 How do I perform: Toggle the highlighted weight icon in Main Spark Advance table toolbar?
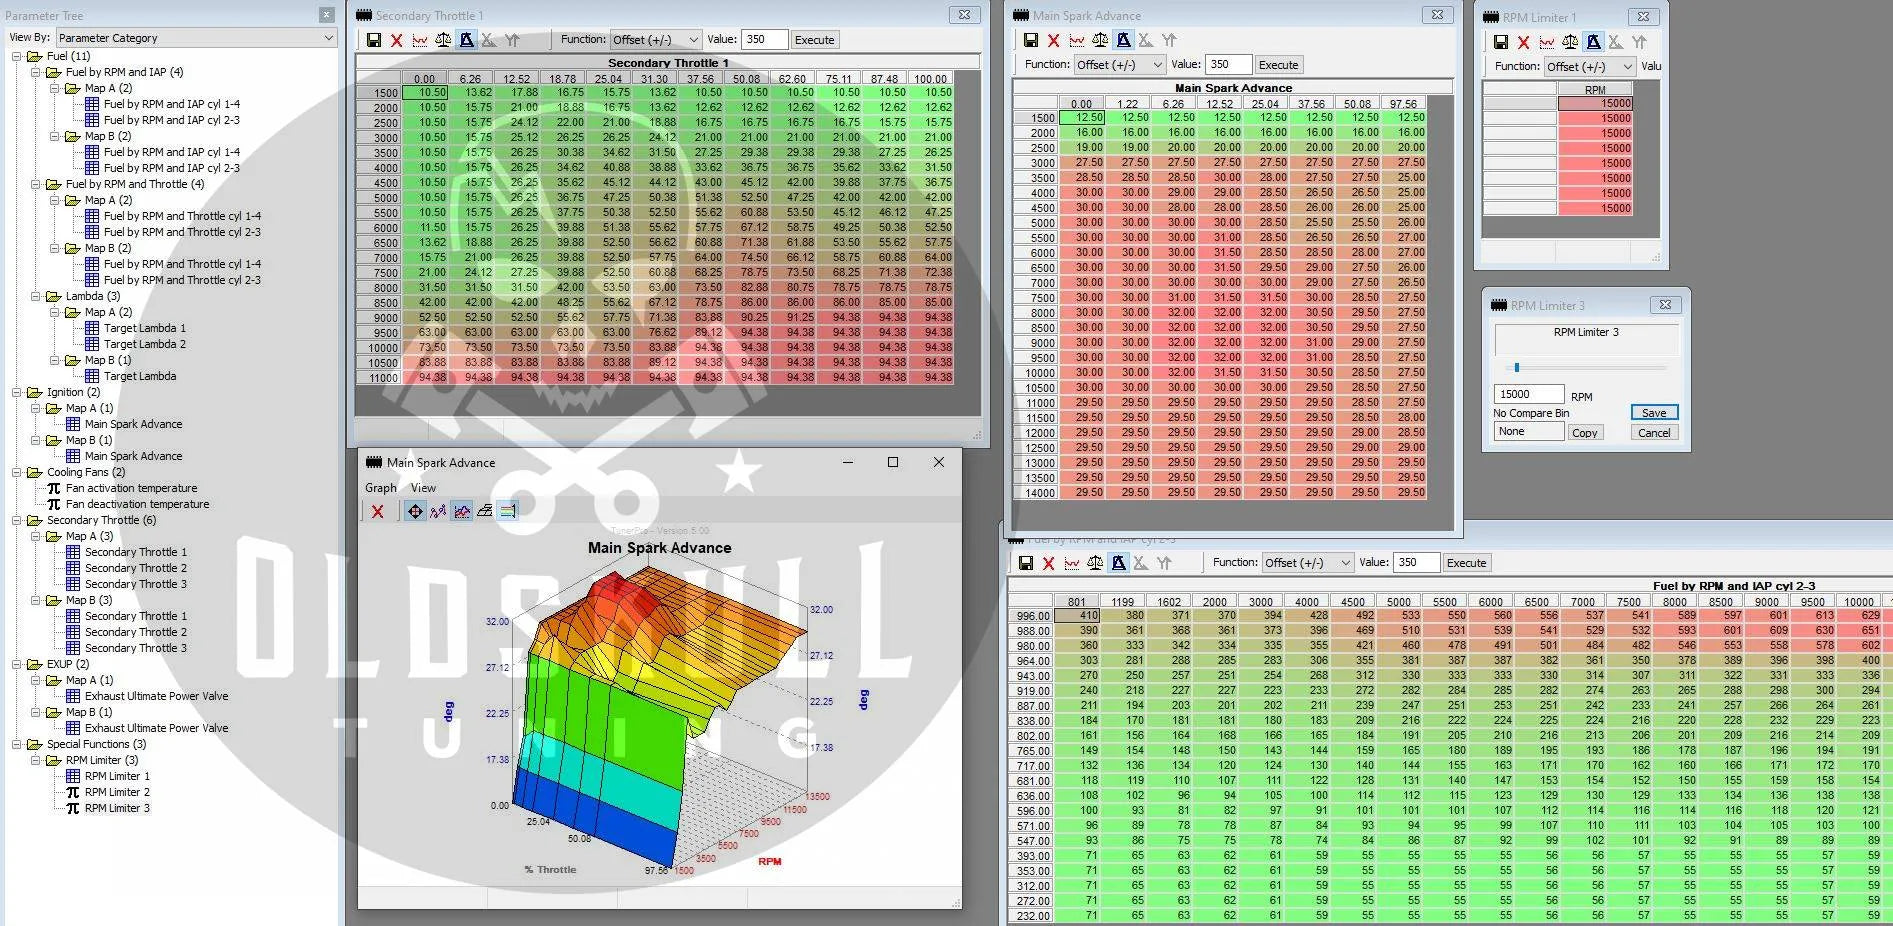pyautogui.click(x=1123, y=40)
